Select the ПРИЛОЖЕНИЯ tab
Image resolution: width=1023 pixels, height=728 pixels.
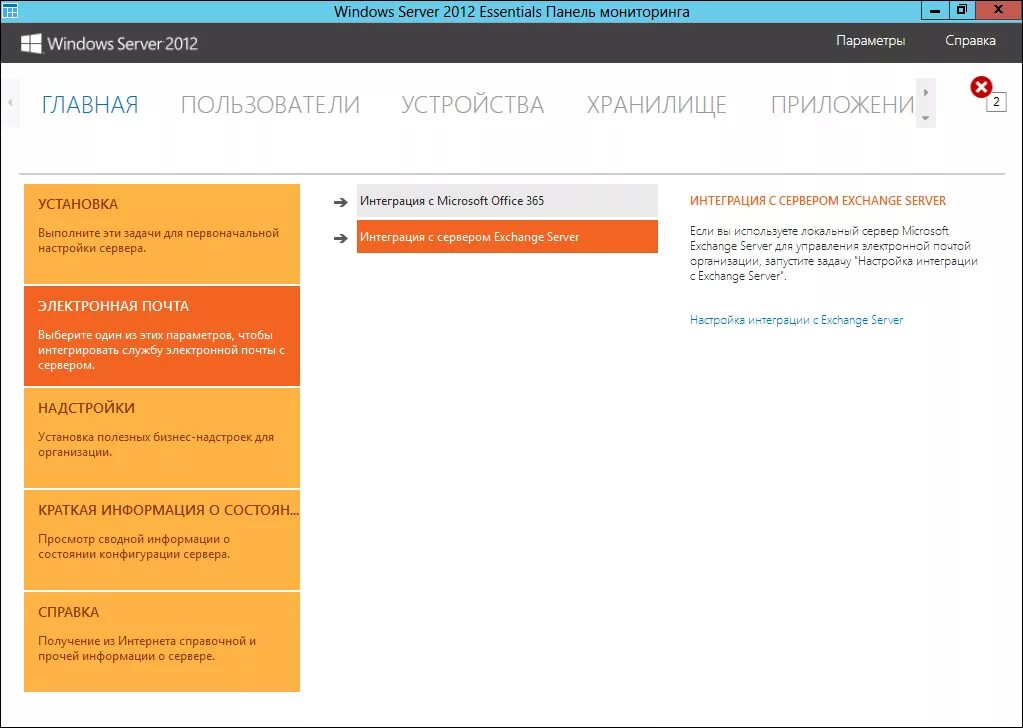[x=842, y=104]
